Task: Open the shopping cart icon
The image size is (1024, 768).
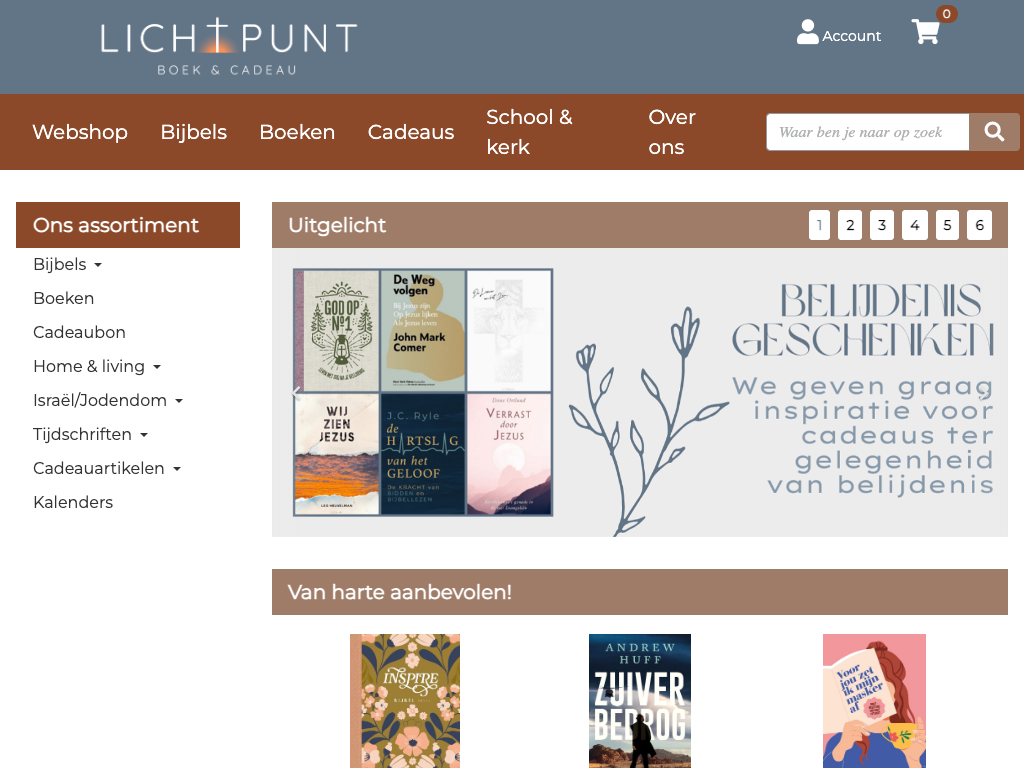Action: click(x=925, y=31)
